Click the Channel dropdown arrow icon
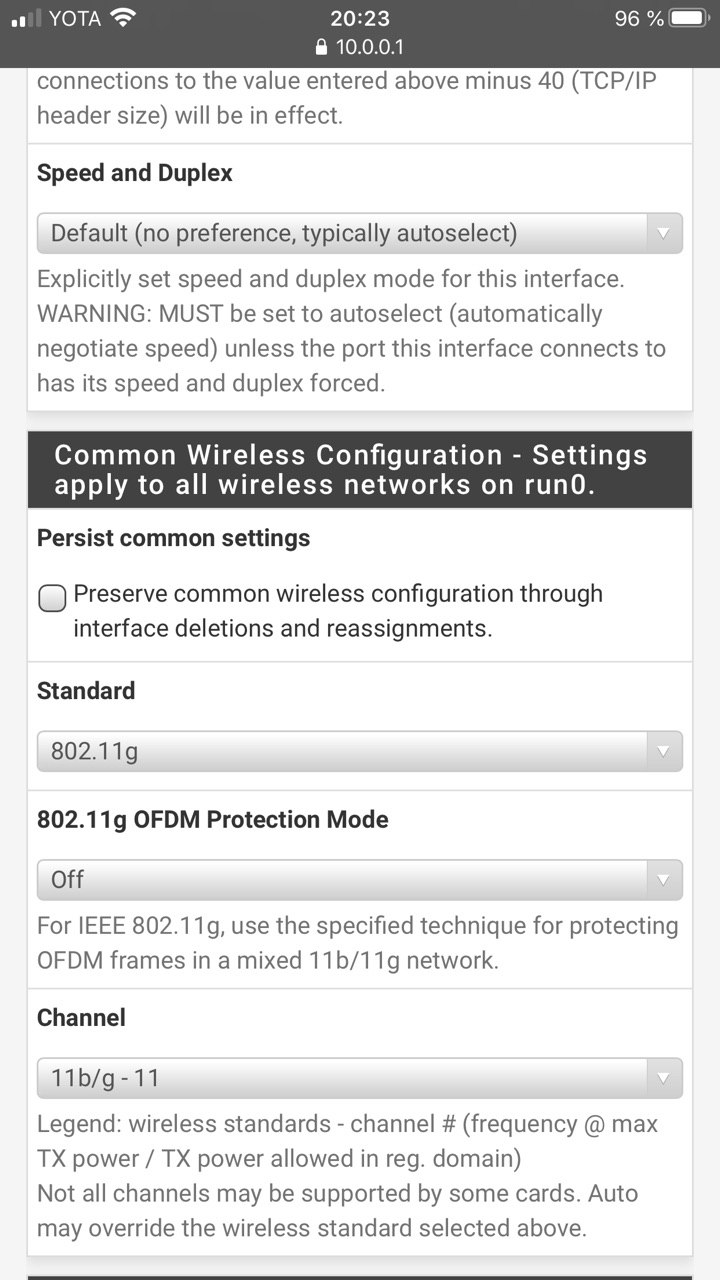The image size is (720, 1280). pos(662,1079)
